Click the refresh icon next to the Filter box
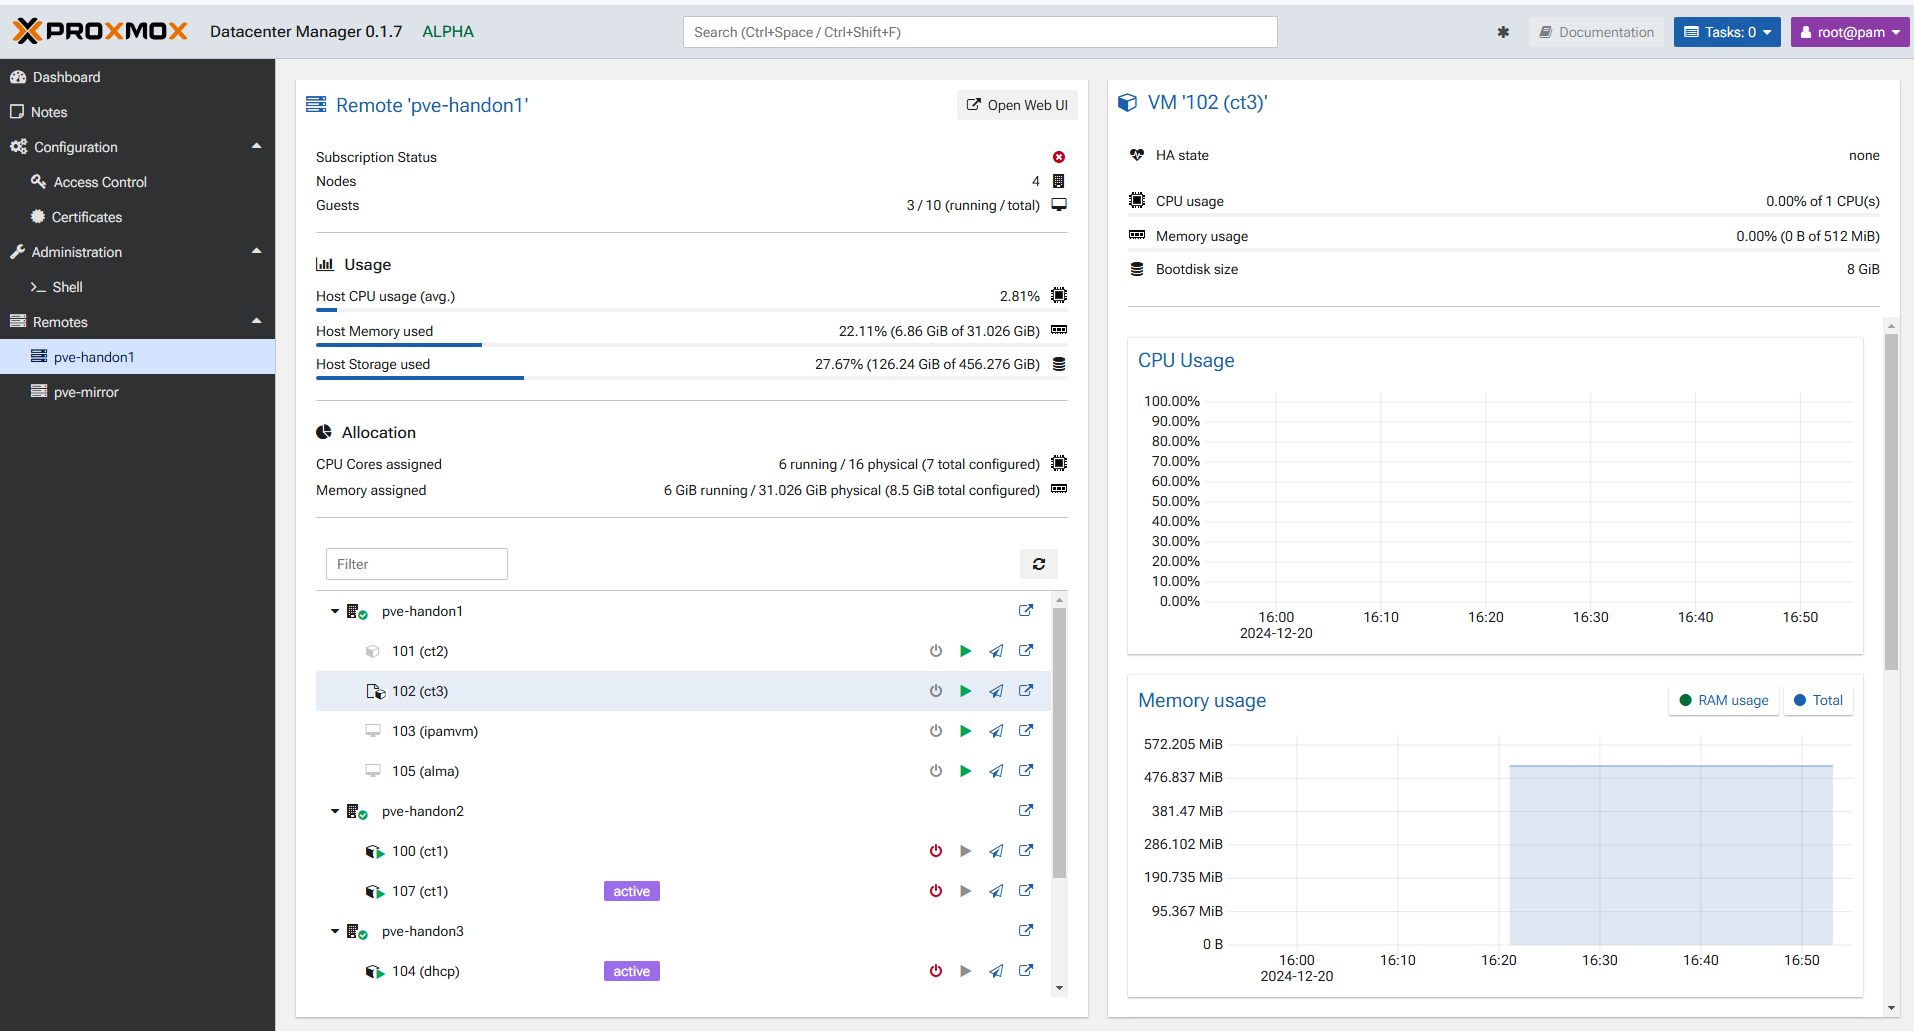The width and height of the screenshot is (1914, 1031). click(x=1039, y=564)
